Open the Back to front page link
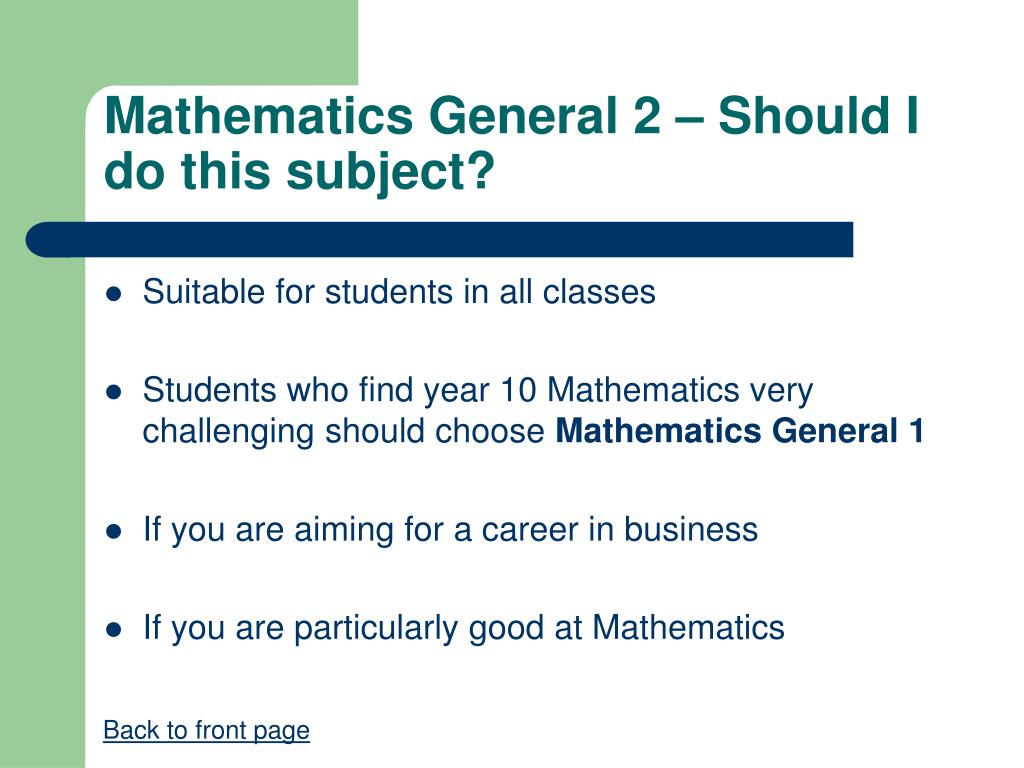This screenshot has height=768, width=1024. click(x=206, y=730)
